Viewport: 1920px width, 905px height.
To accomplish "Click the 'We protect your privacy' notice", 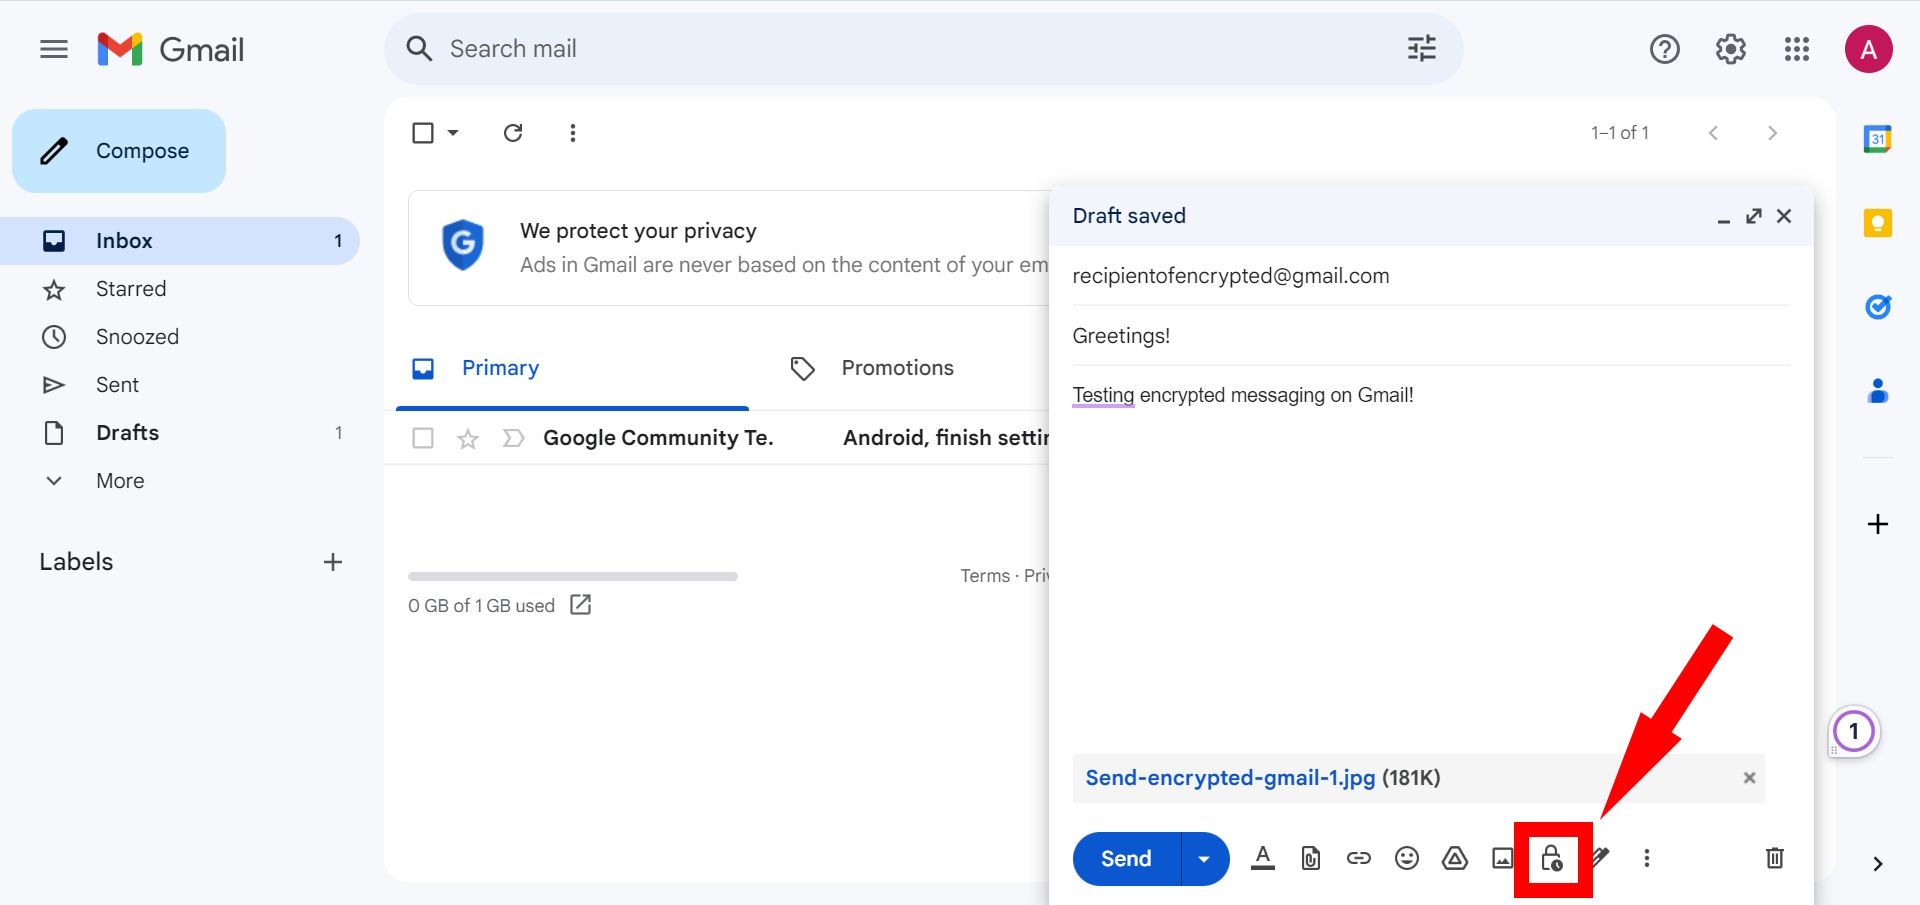I will coord(728,248).
